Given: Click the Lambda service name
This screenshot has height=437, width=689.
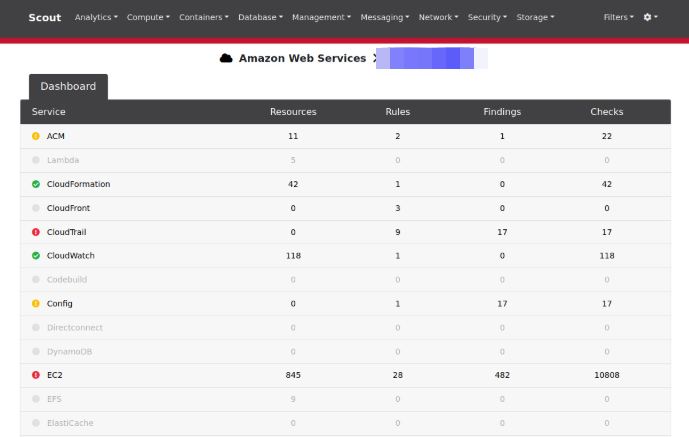Looking at the screenshot, I should (x=63, y=160).
